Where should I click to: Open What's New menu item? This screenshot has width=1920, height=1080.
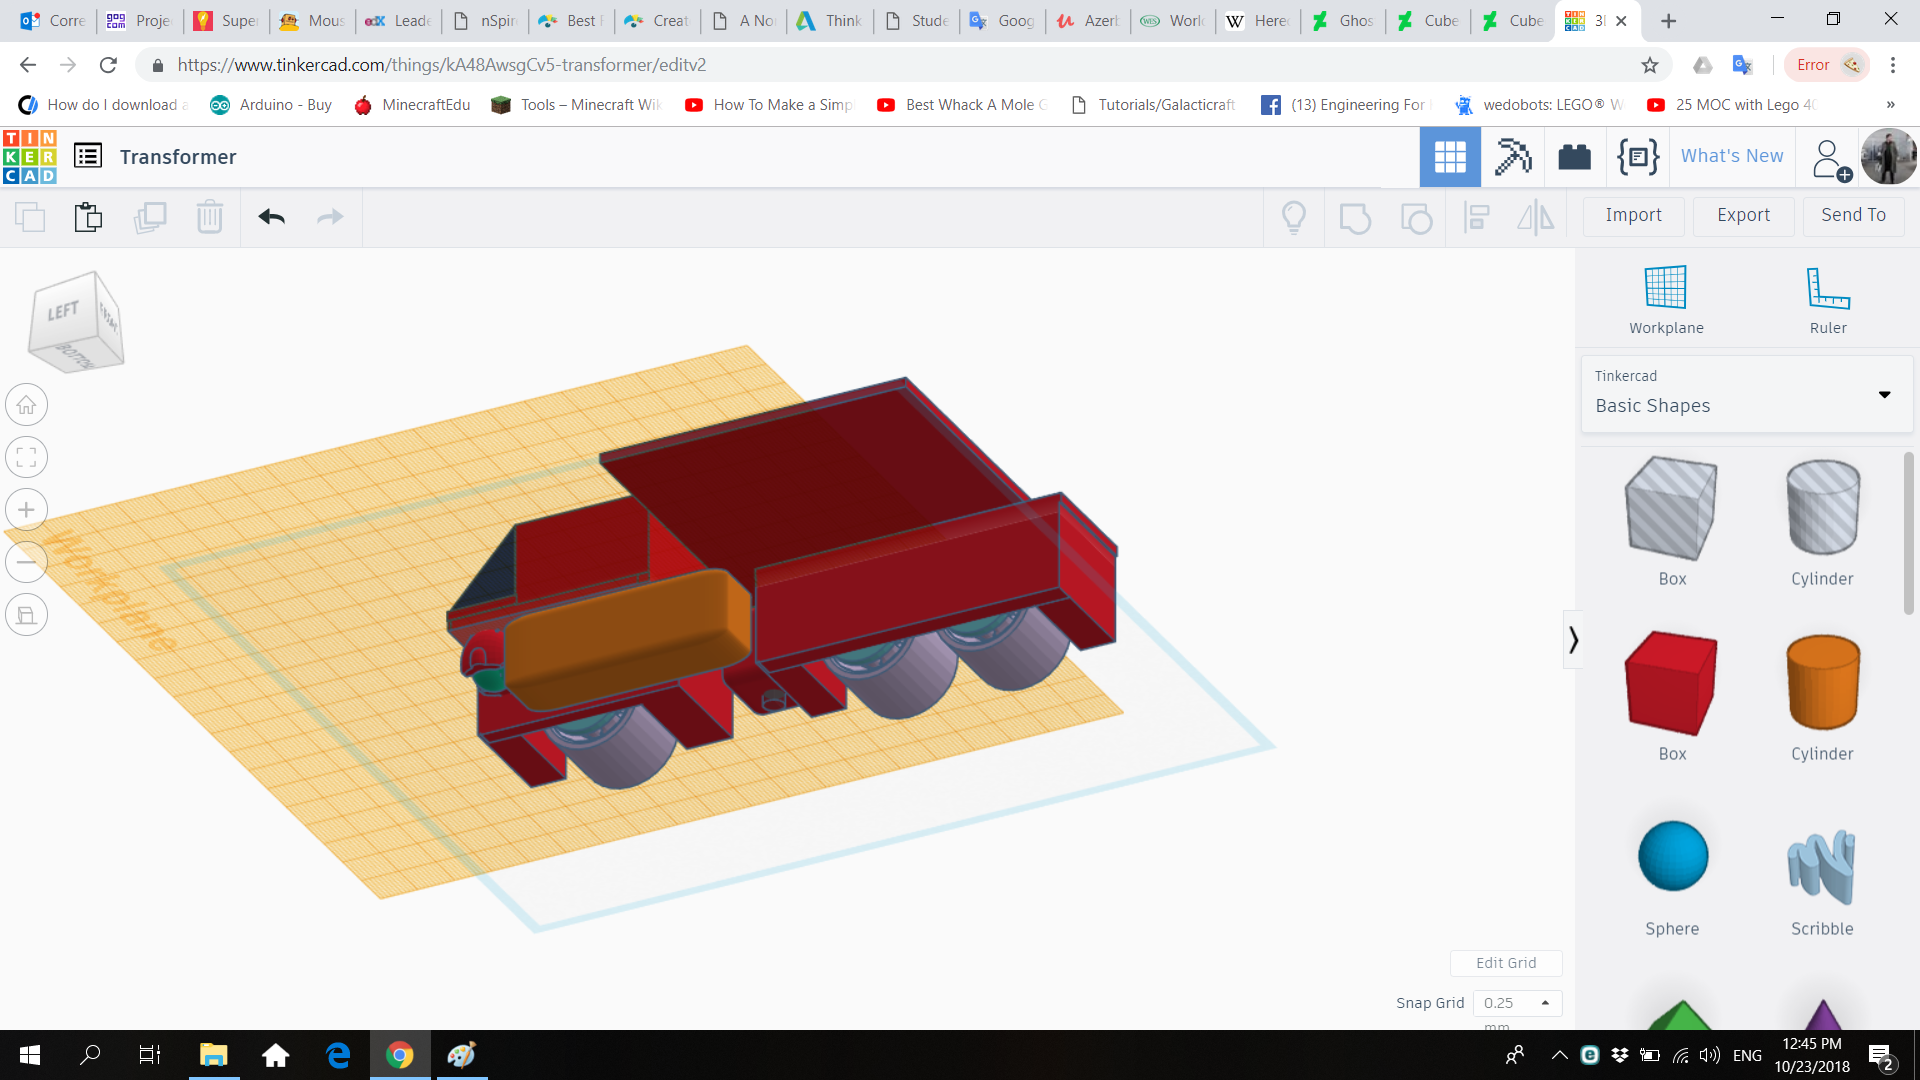click(x=1731, y=156)
